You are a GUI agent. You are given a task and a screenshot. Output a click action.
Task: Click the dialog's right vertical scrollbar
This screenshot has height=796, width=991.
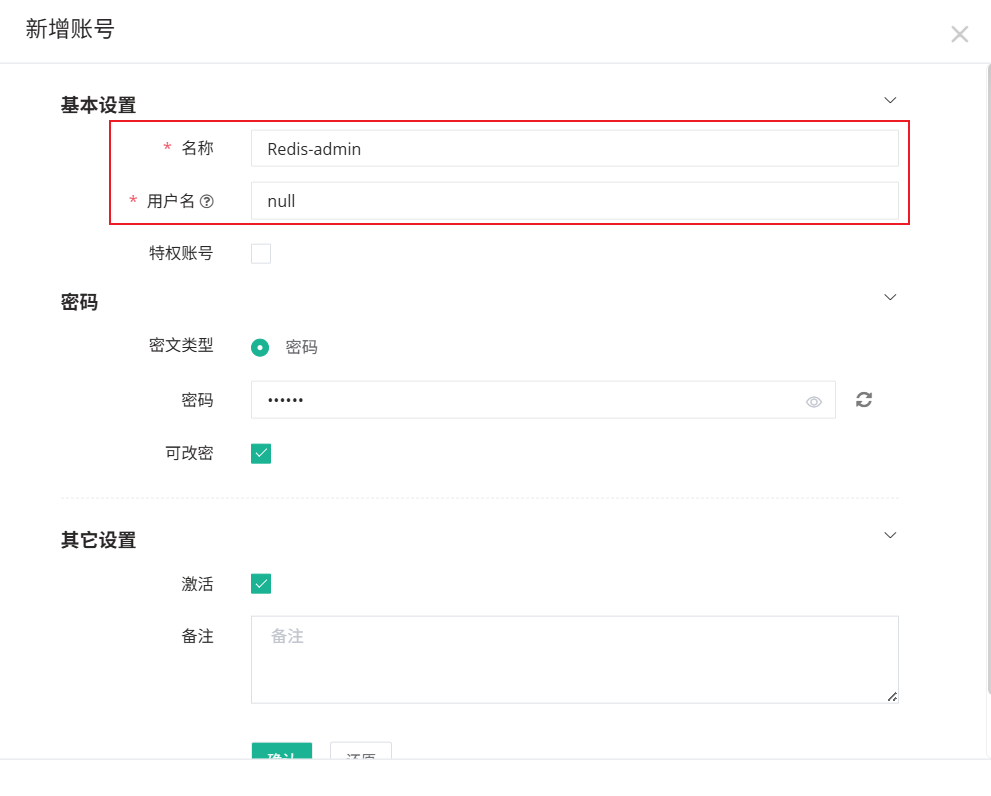(x=987, y=400)
